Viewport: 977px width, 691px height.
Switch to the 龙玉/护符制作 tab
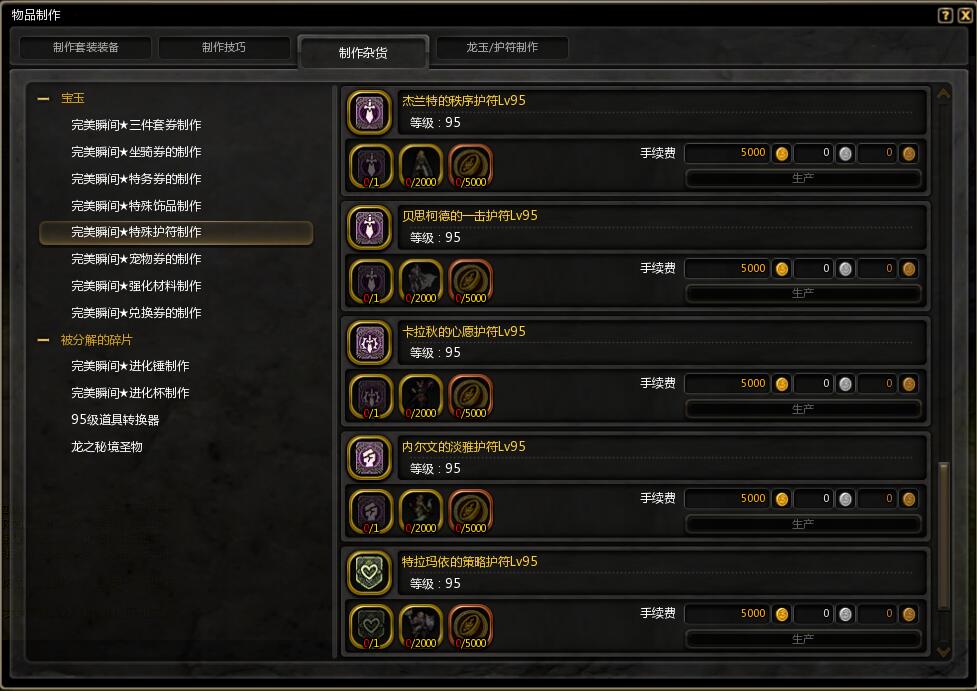(502, 47)
